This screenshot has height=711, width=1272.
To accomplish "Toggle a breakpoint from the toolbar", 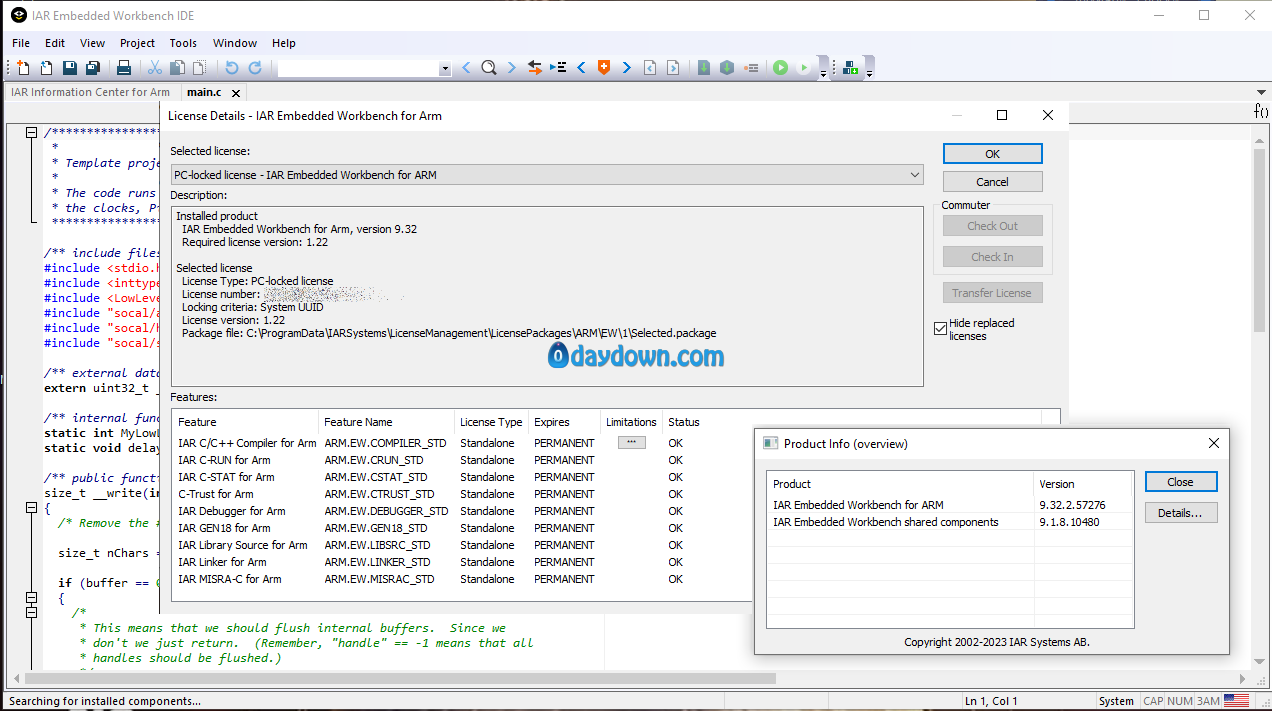I will coord(751,68).
